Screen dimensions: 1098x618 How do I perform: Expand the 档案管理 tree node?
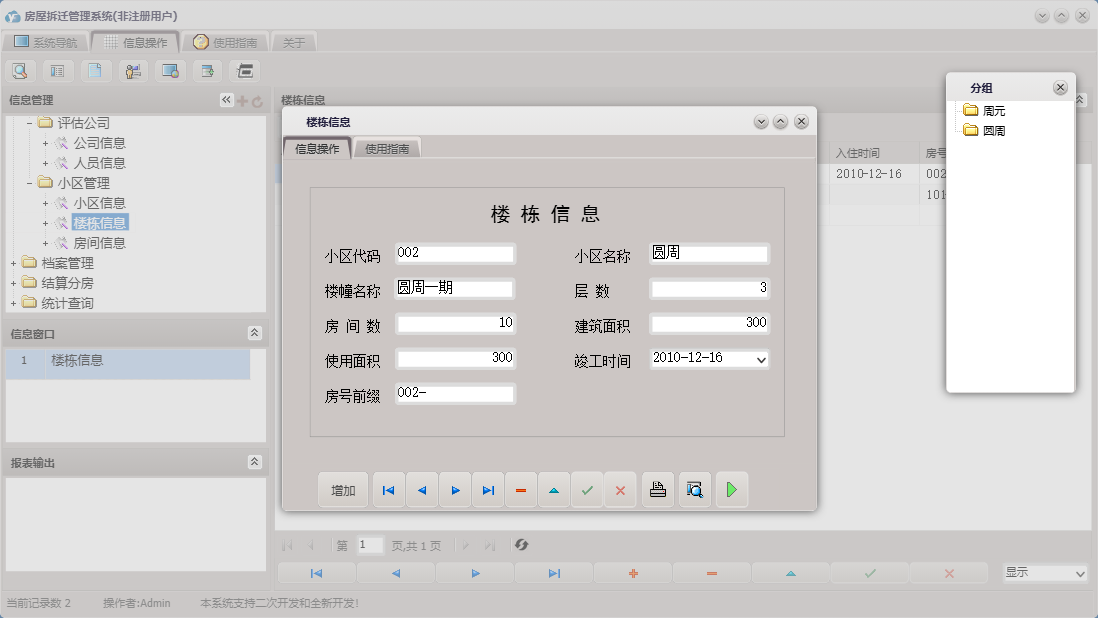pyautogui.click(x=15, y=263)
